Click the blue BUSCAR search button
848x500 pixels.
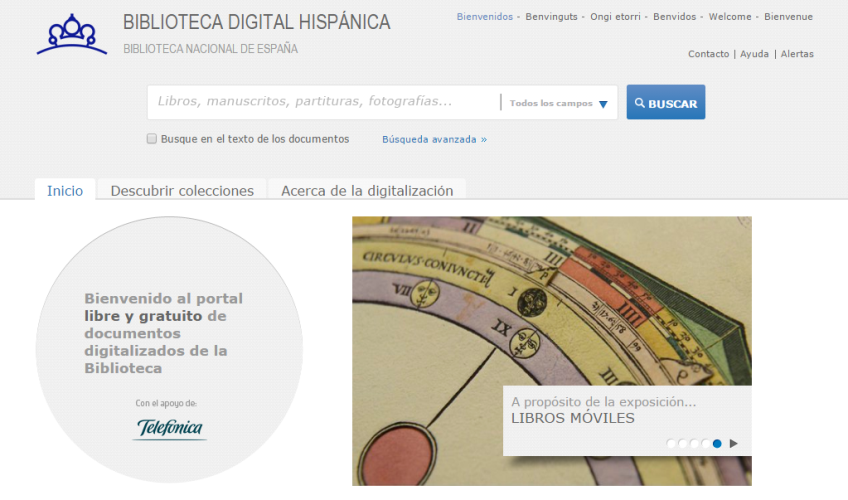(x=666, y=102)
